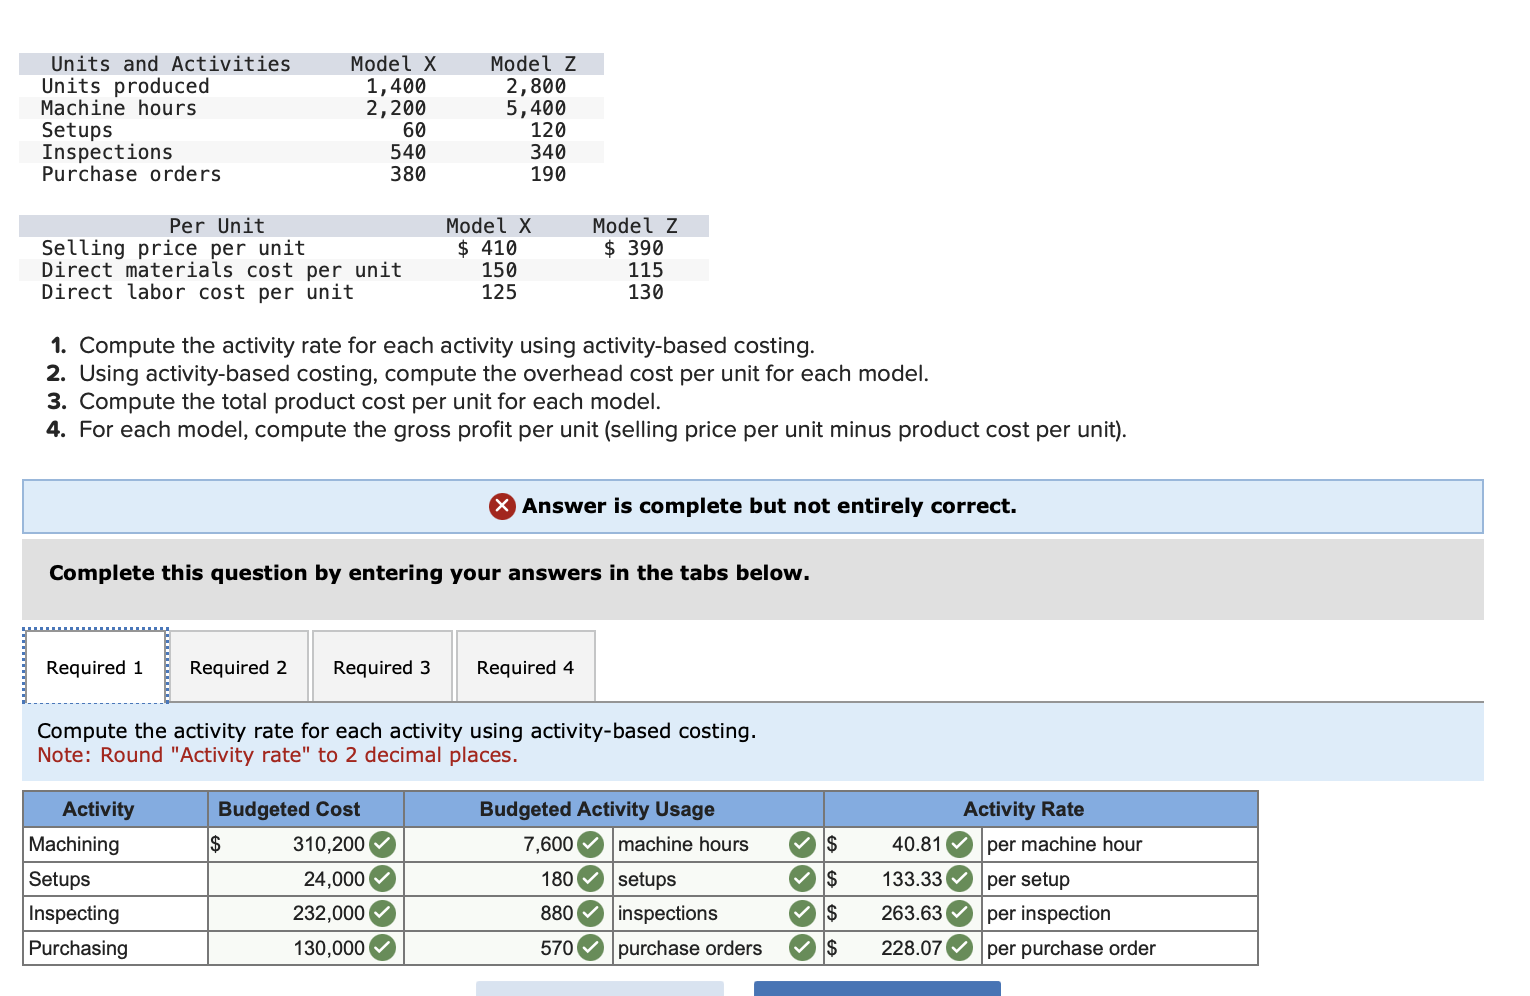This screenshot has width=1530, height=996.
Task: Select Setups usage field 180
Action: 508,879
